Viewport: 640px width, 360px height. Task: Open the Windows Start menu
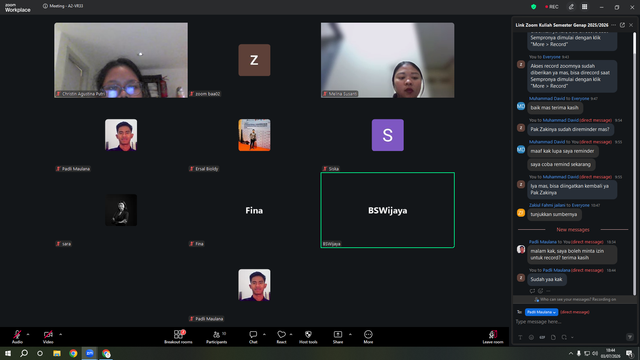(x=8, y=353)
